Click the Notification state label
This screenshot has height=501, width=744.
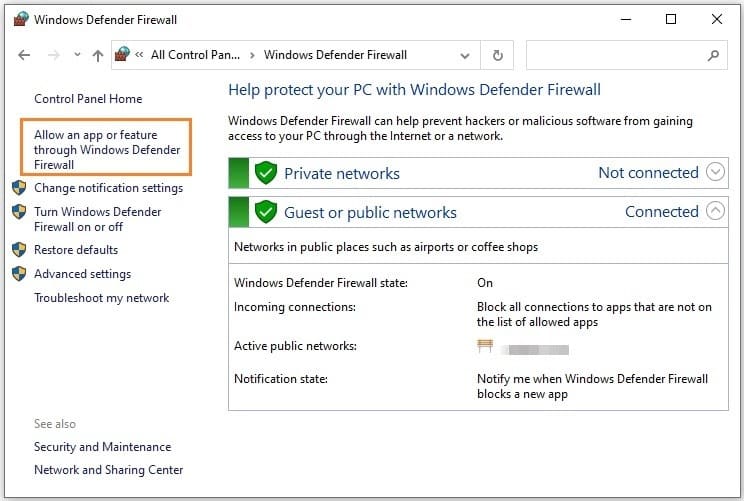(x=281, y=379)
